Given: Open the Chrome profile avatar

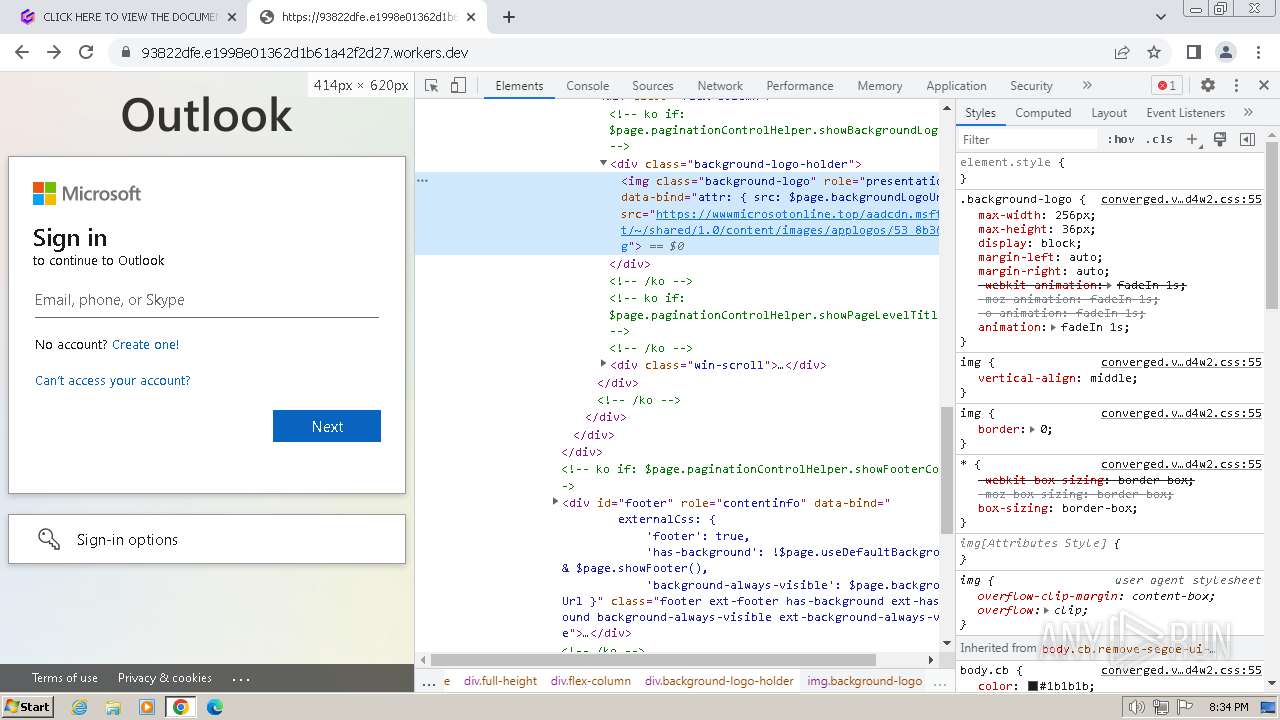Looking at the screenshot, I should pyautogui.click(x=1226, y=52).
